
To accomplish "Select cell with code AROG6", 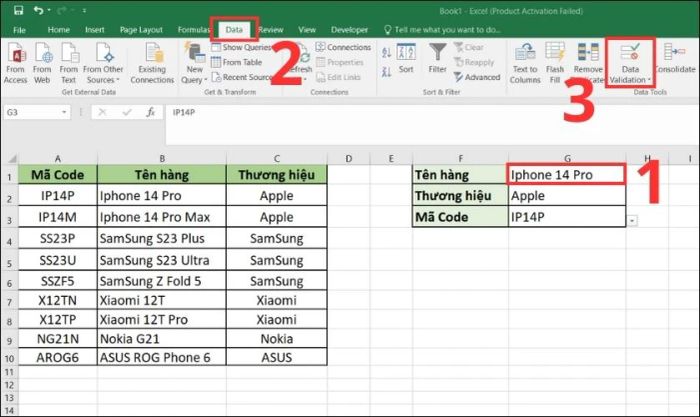I will coord(58,357).
